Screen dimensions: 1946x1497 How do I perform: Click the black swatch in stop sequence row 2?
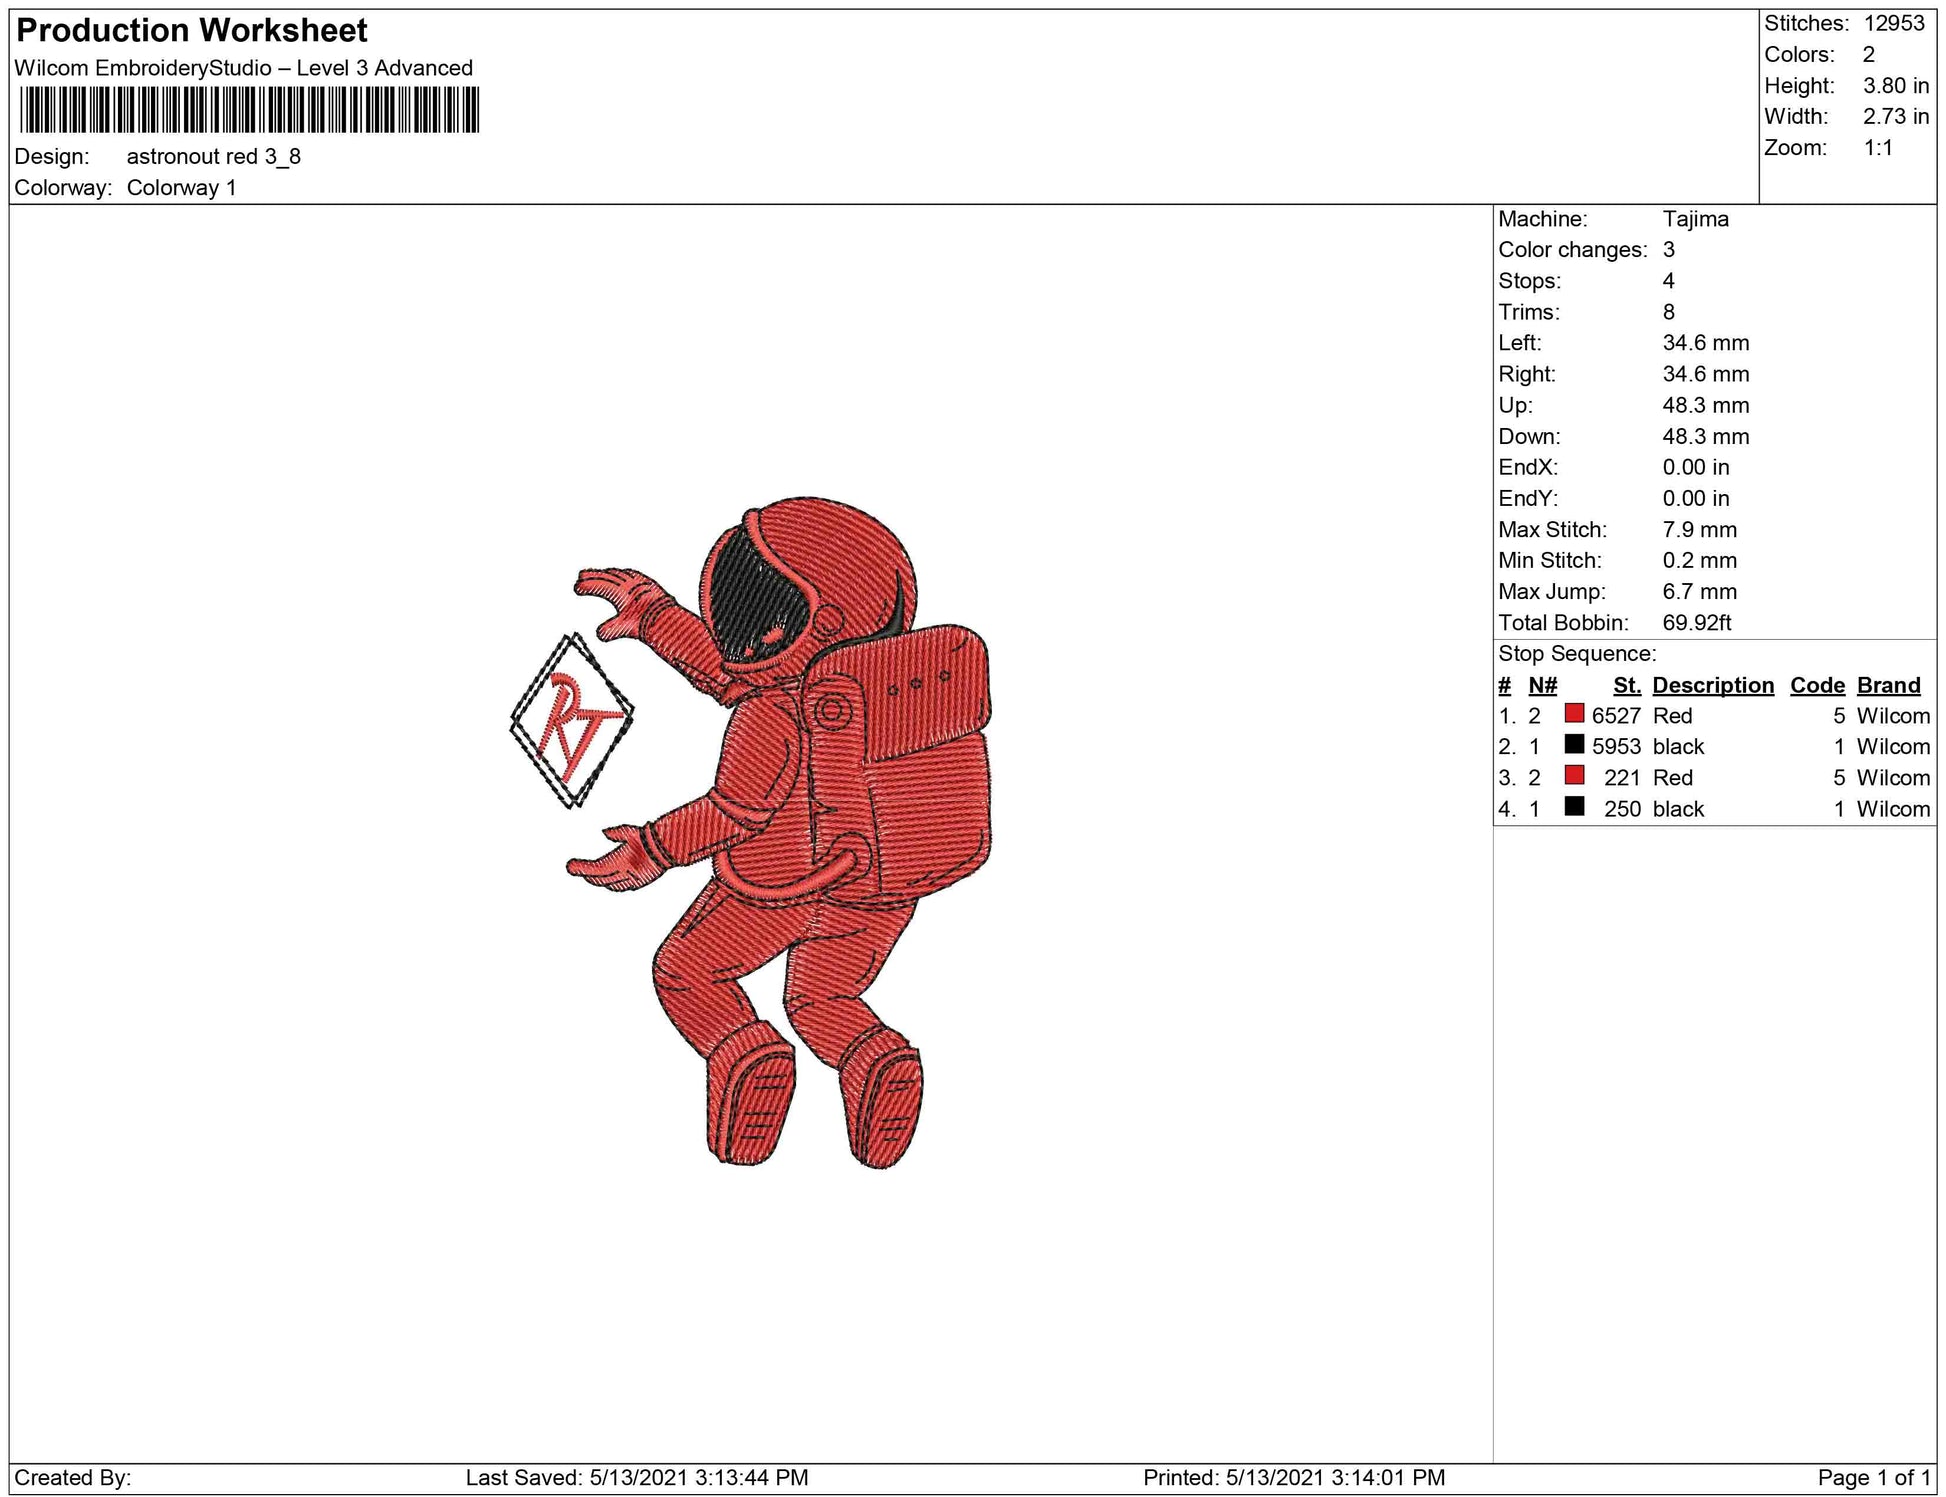(1574, 745)
